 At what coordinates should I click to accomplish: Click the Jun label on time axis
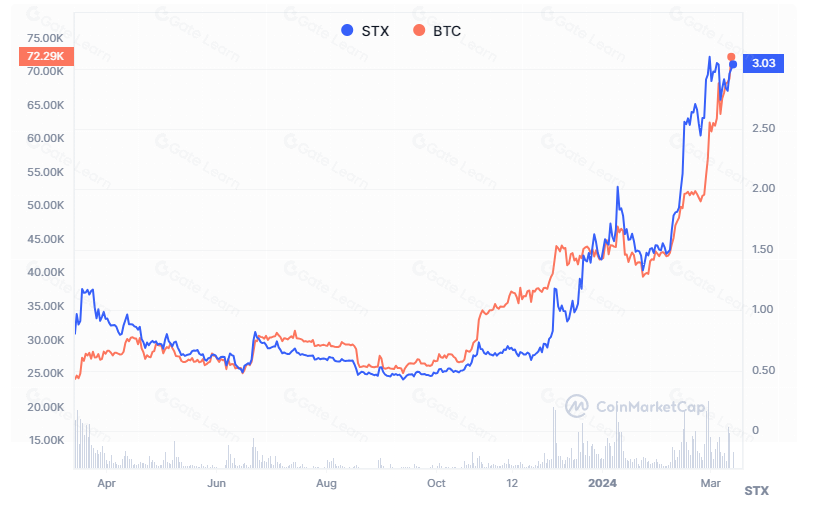(216, 483)
